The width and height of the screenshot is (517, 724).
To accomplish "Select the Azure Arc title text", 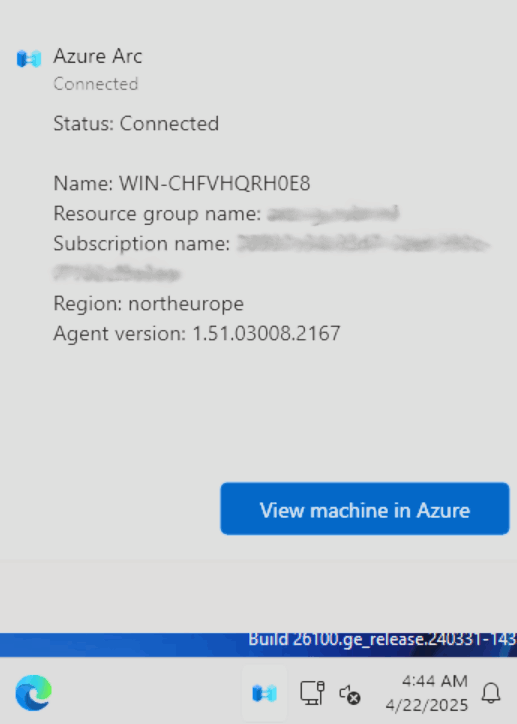I will (x=98, y=56).
